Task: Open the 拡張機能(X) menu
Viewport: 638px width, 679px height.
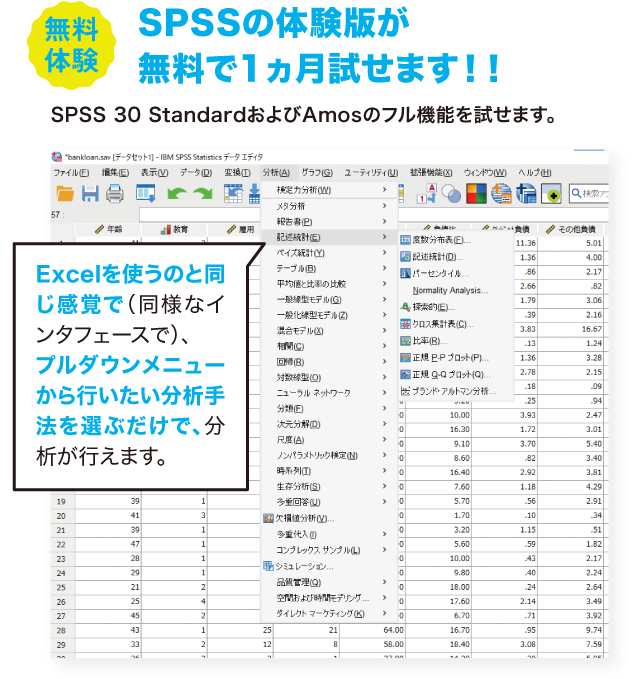Action: click(431, 173)
